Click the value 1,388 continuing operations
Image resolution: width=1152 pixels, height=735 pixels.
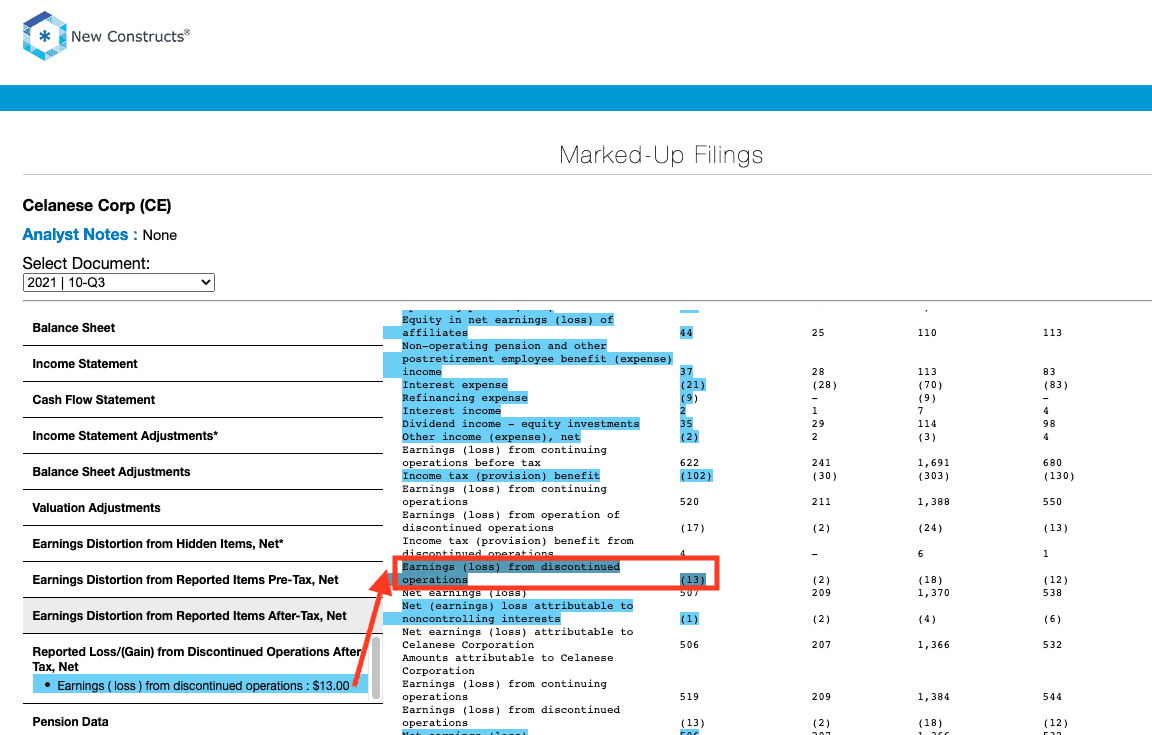933,502
